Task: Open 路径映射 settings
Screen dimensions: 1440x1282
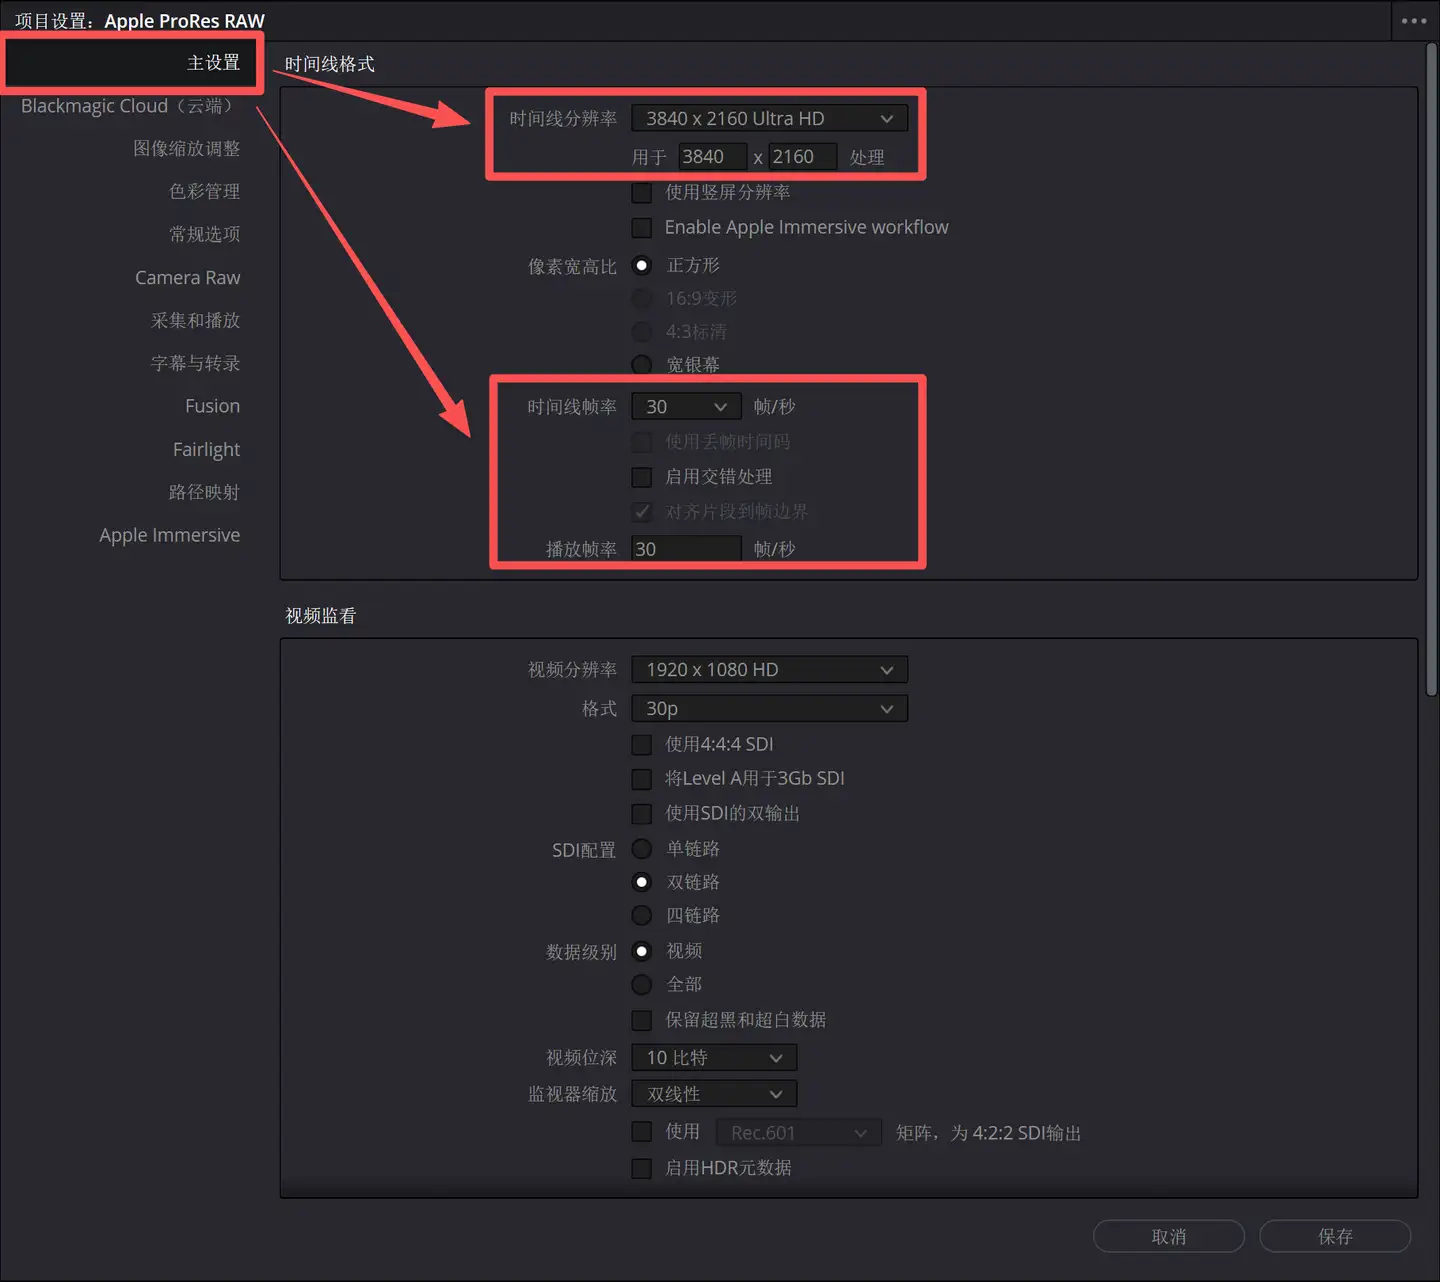Action: [x=204, y=493]
